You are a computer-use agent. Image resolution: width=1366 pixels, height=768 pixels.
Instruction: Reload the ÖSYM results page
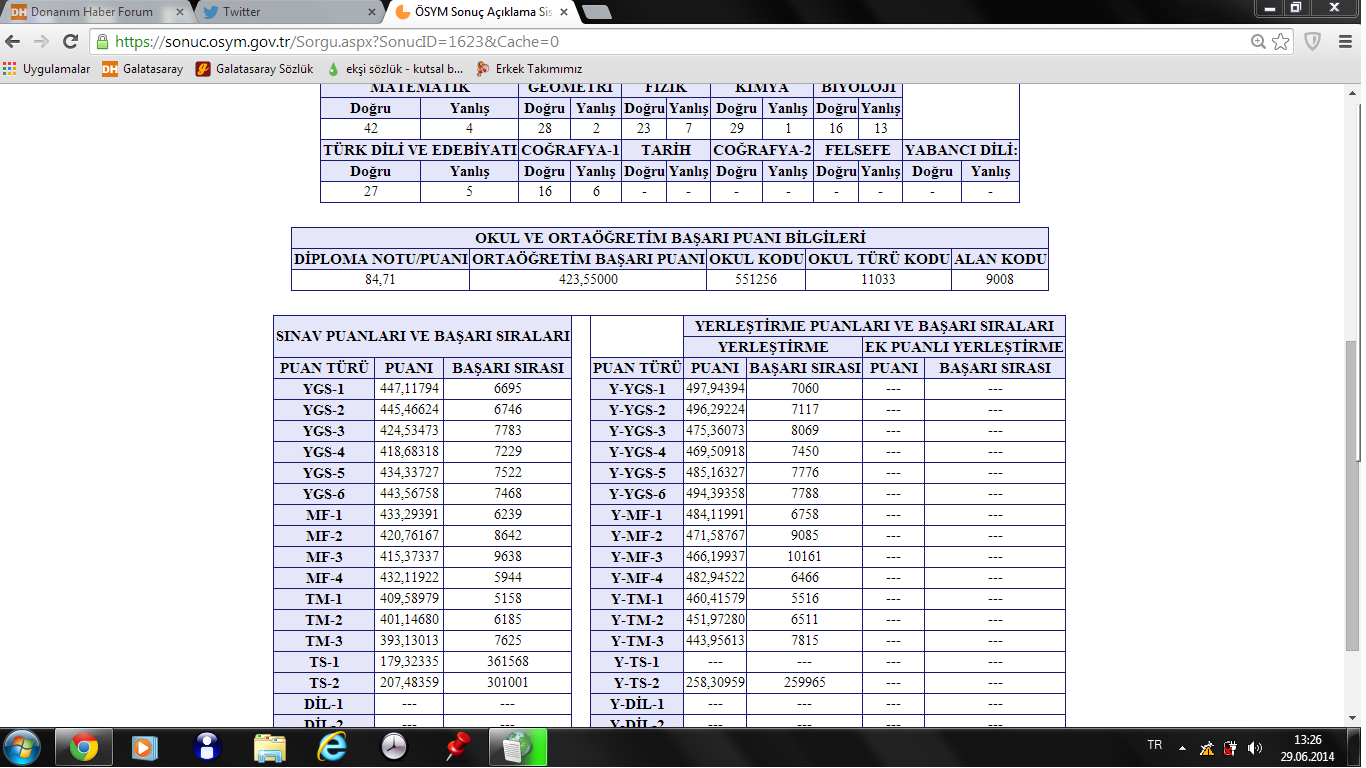tap(70, 42)
